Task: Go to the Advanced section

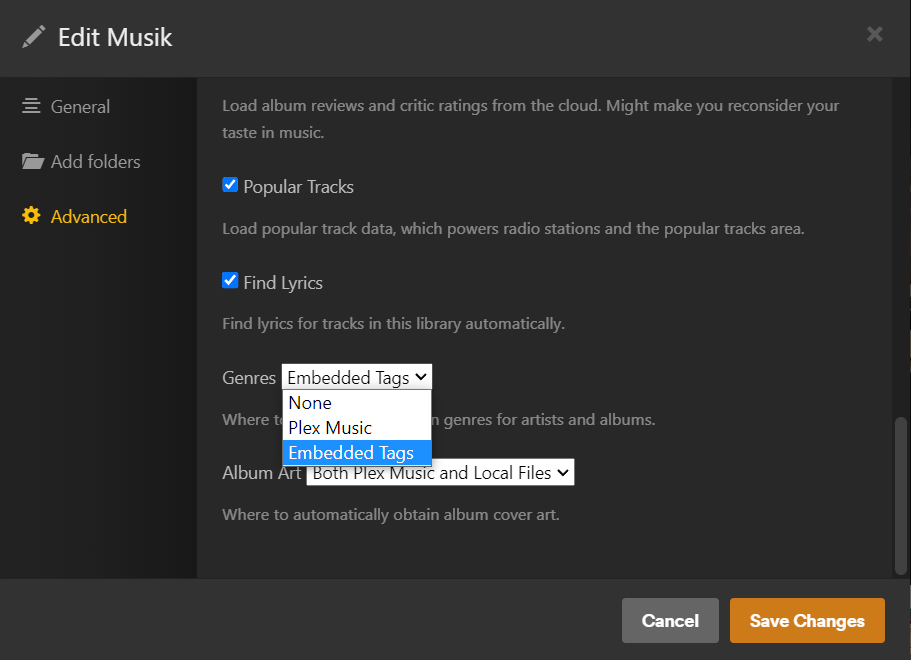Action: pos(88,217)
